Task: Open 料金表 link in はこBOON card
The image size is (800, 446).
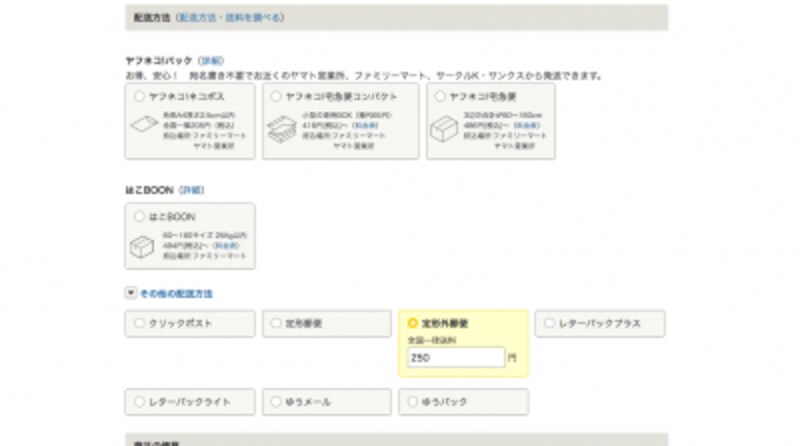Action: coord(227,245)
